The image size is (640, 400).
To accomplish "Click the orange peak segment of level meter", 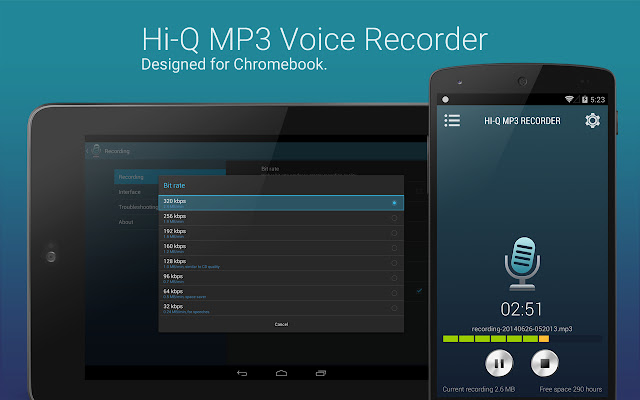I will [x=544, y=338].
